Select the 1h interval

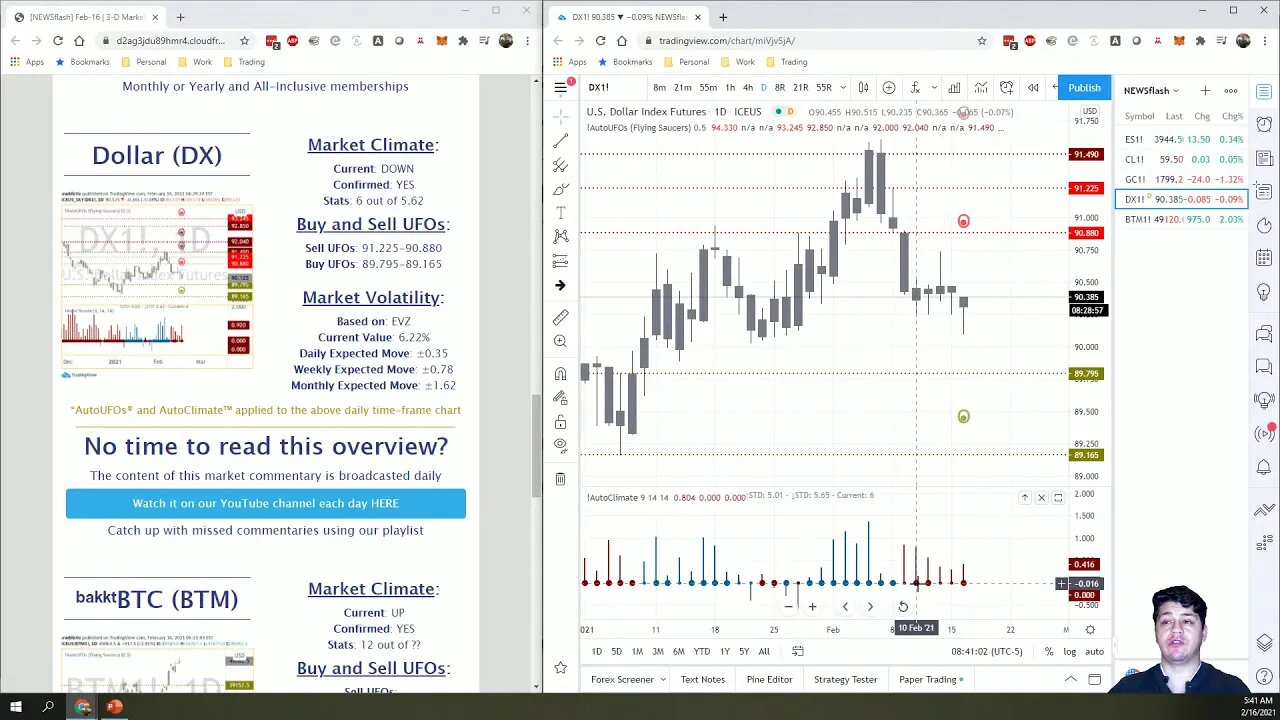730,87
